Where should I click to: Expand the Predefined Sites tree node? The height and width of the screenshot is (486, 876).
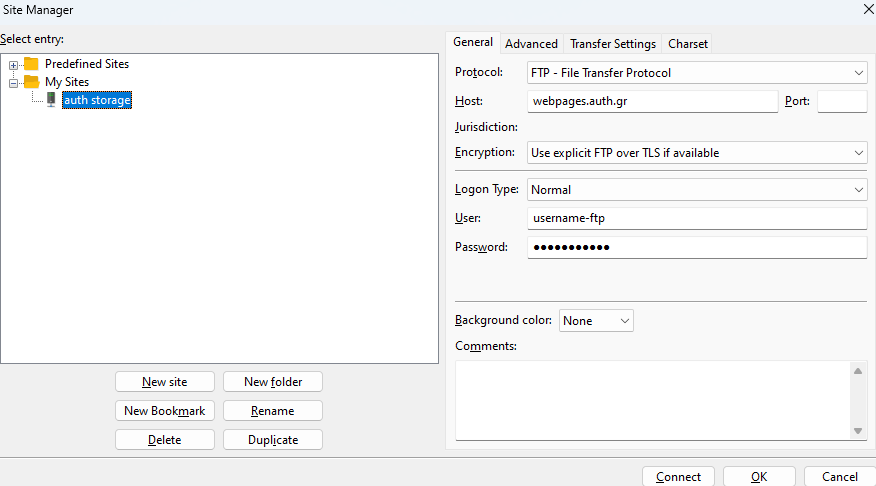point(14,65)
